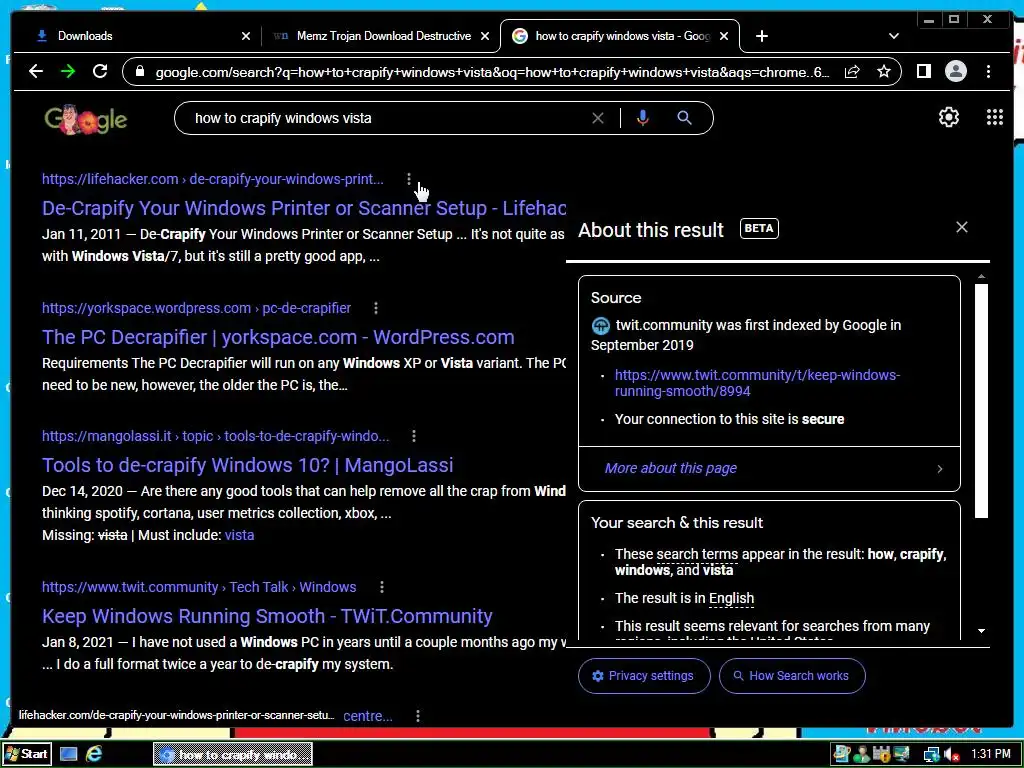Open options for the twit.community result
Viewport: 1024px width, 768px height.
click(381, 587)
